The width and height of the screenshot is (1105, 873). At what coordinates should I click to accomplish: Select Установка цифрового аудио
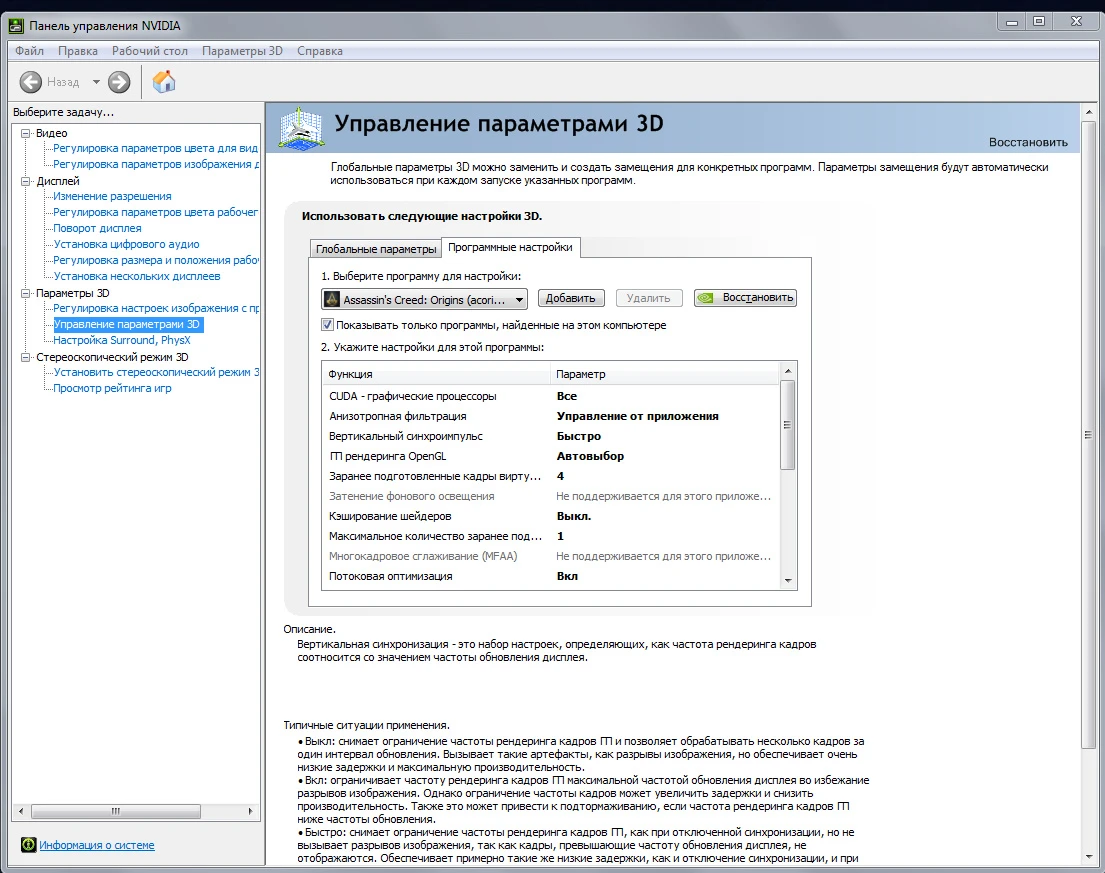126,244
